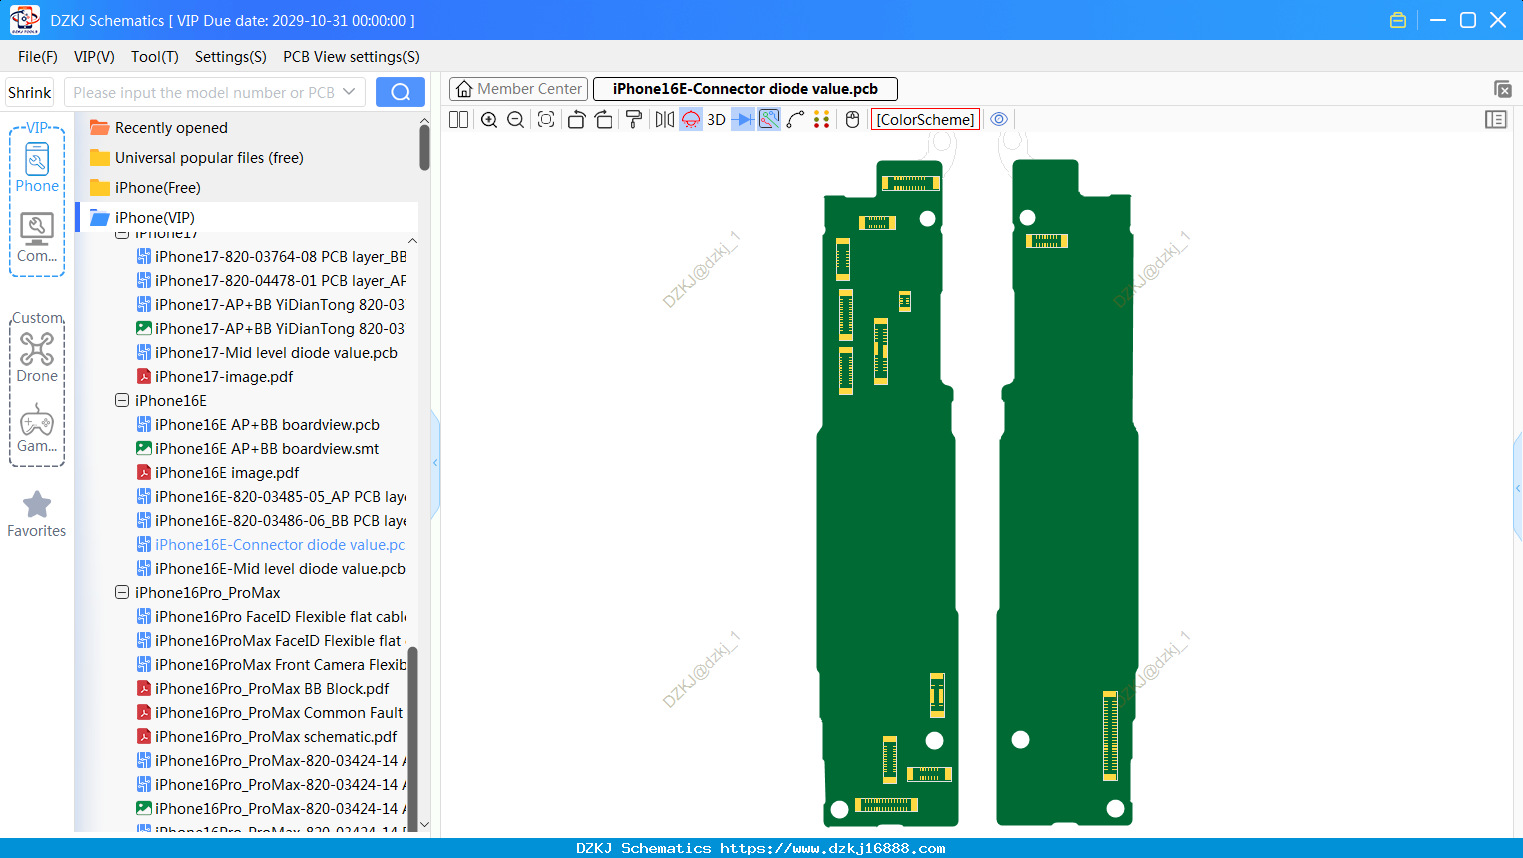
Task: Select the Phone category icon
Action: pyautogui.click(x=37, y=167)
